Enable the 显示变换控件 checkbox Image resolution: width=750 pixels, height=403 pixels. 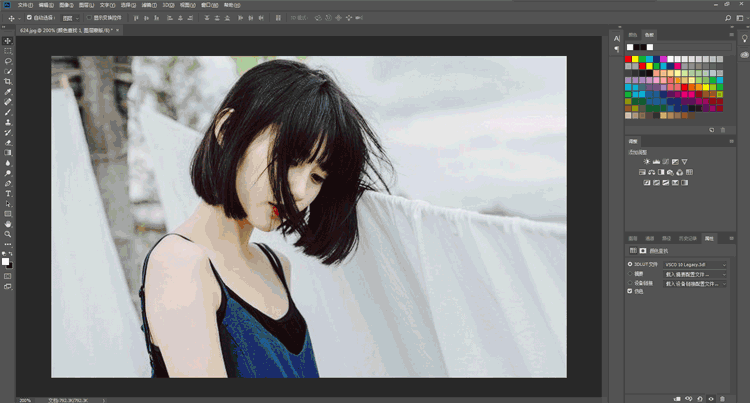click(x=88, y=18)
